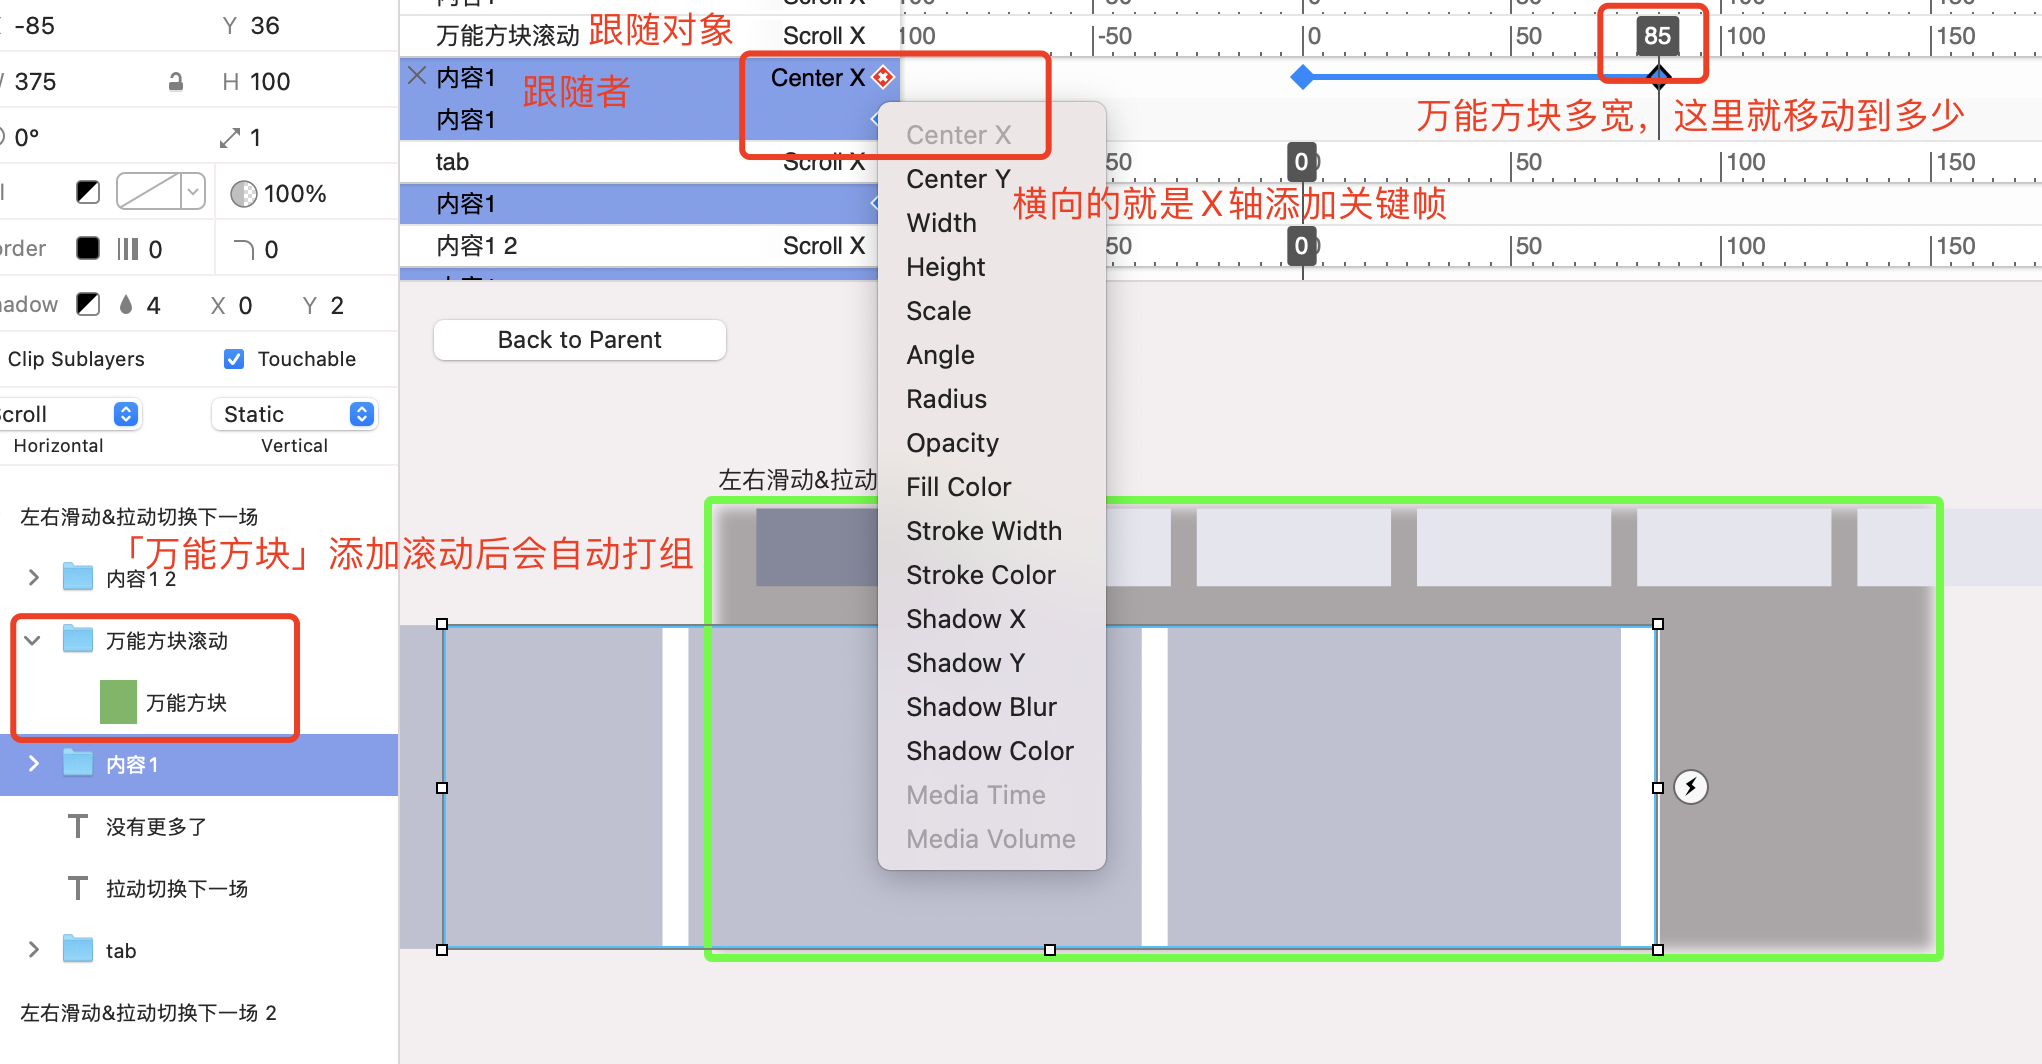The width and height of the screenshot is (2042, 1064).
Task: Click the 内容1 2 folder icon
Action: click(x=78, y=577)
